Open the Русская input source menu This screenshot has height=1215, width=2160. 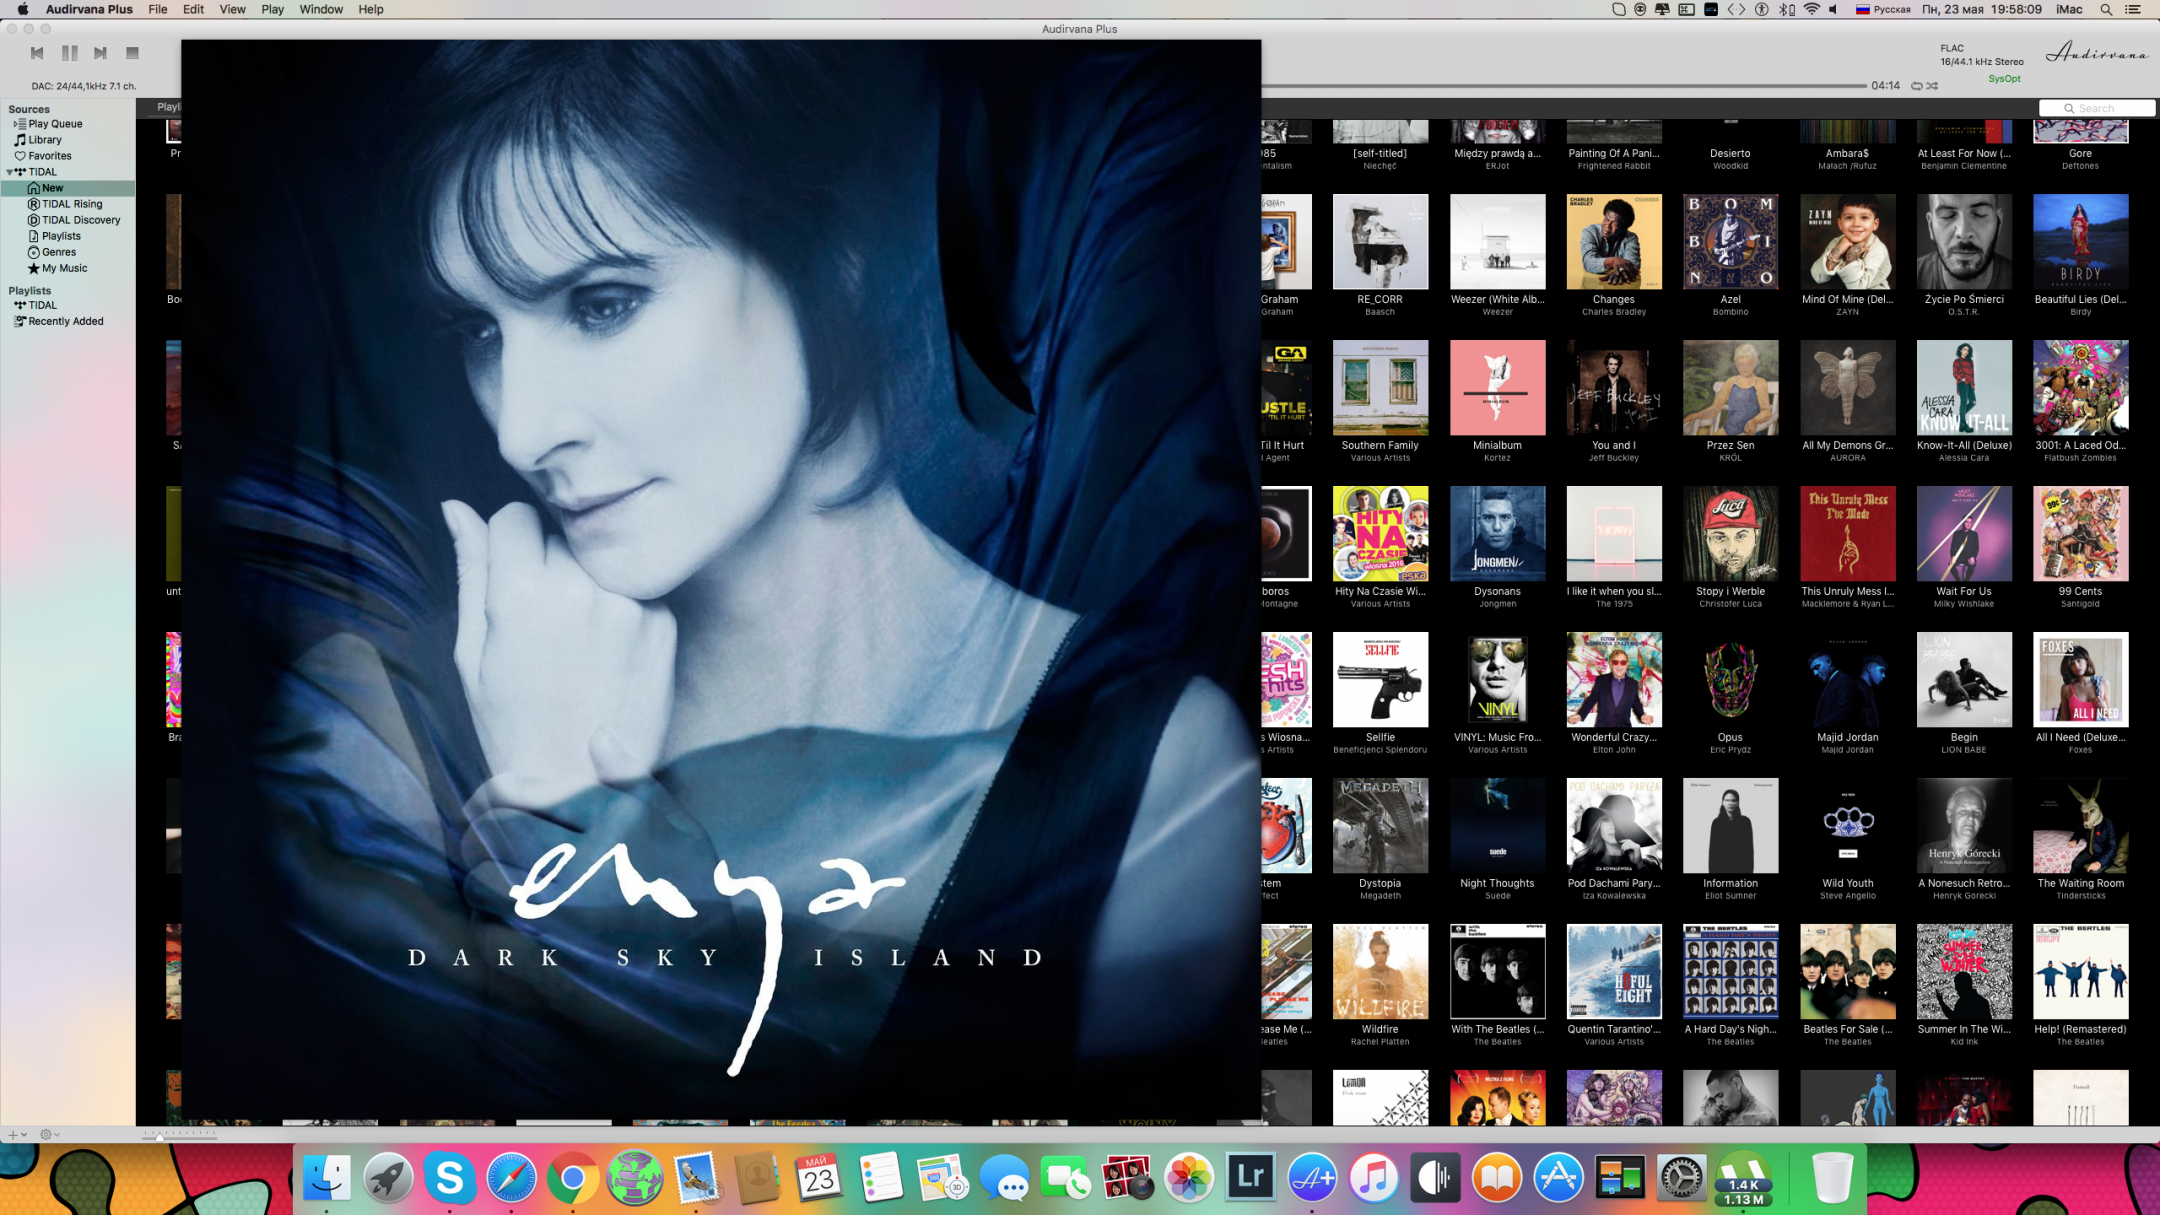[1883, 9]
